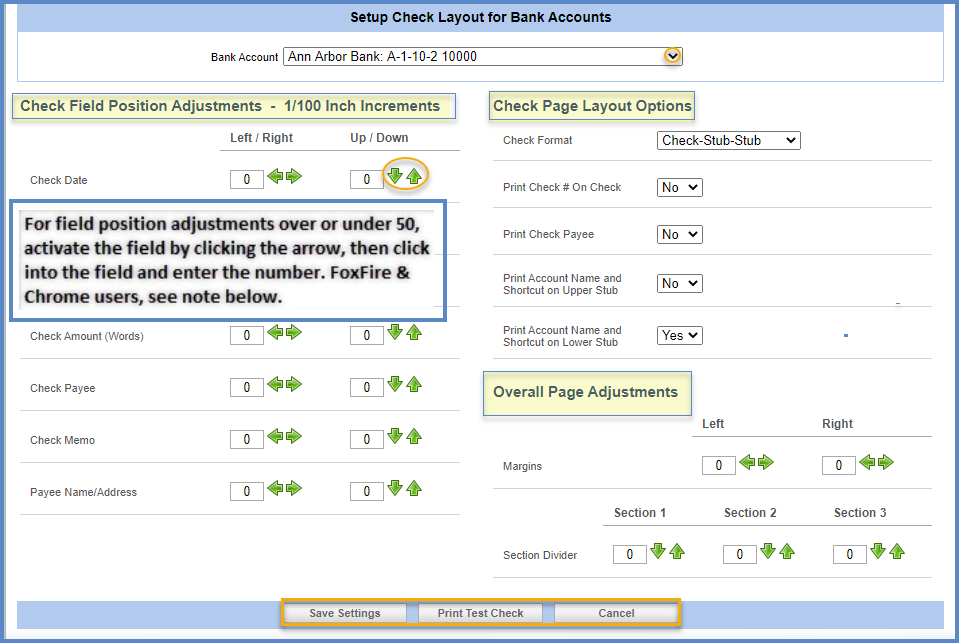Change Print Check Payee to Yes
Image resolution: width=959 pixels, height=643 pixels.
click(678, 234)
